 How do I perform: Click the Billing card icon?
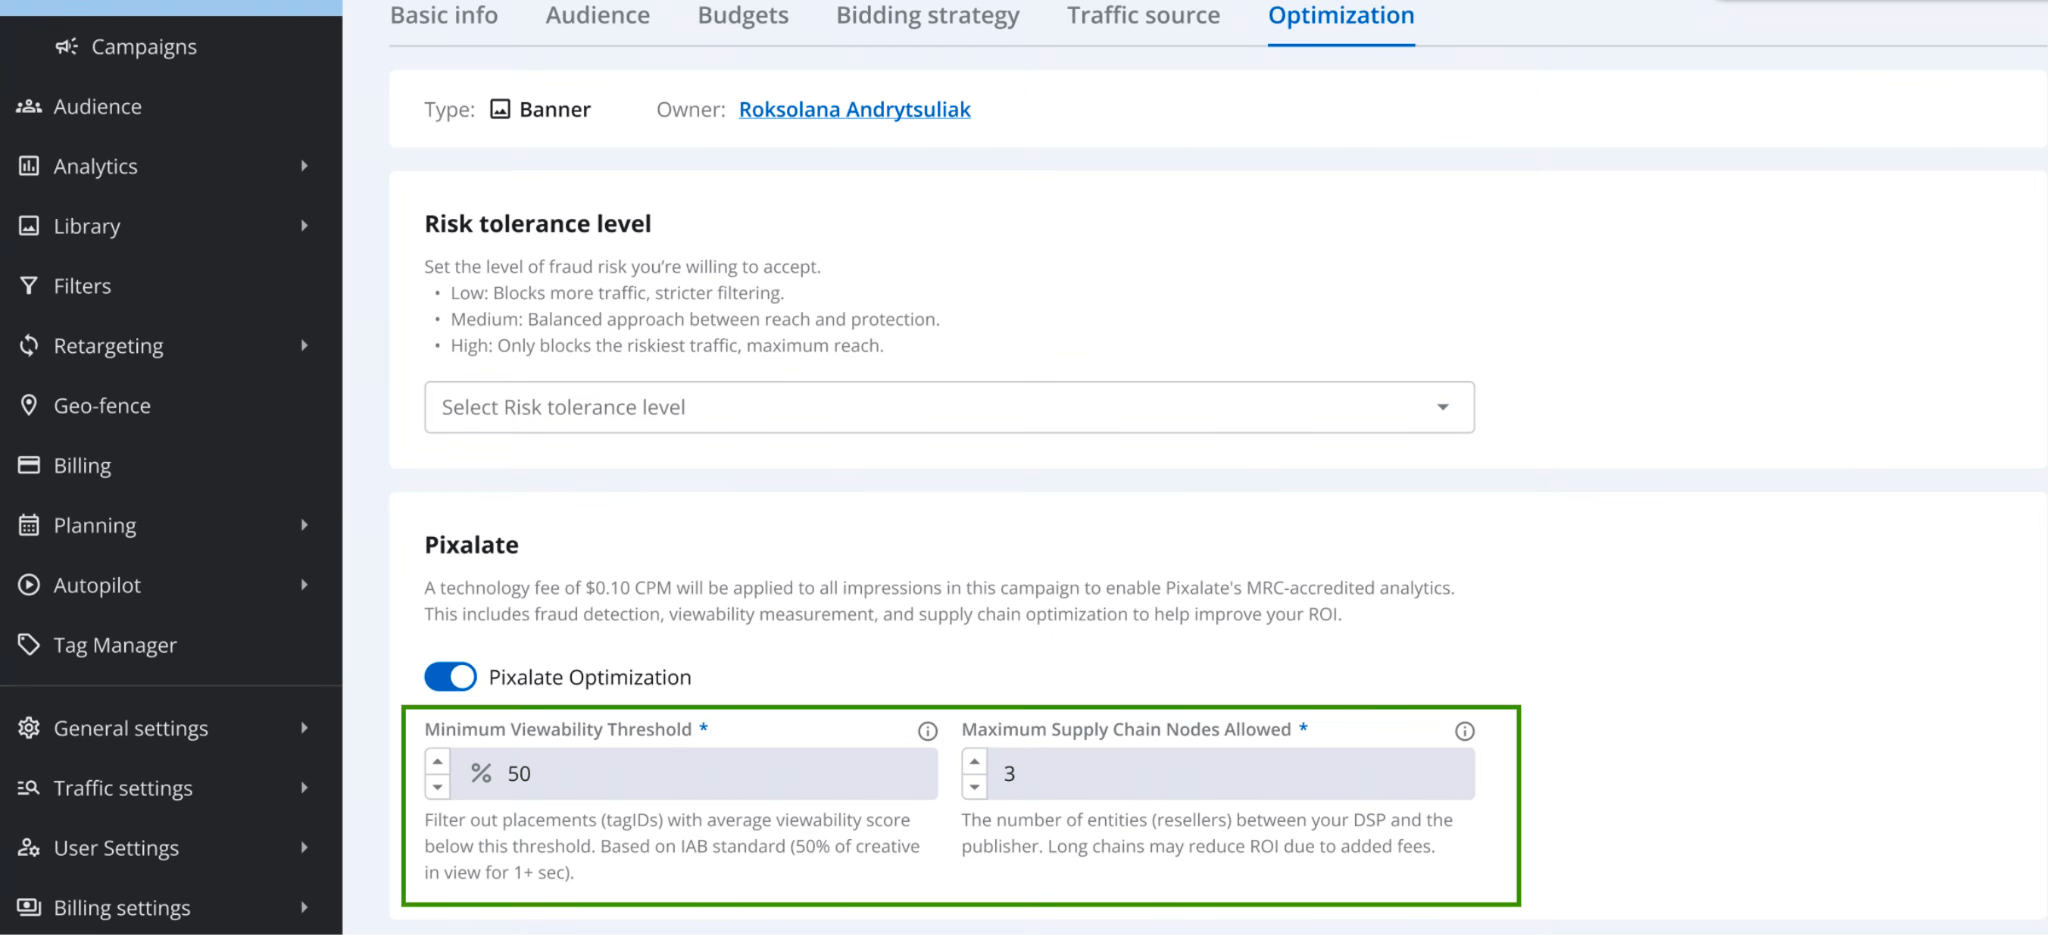[x=29, y=465]
